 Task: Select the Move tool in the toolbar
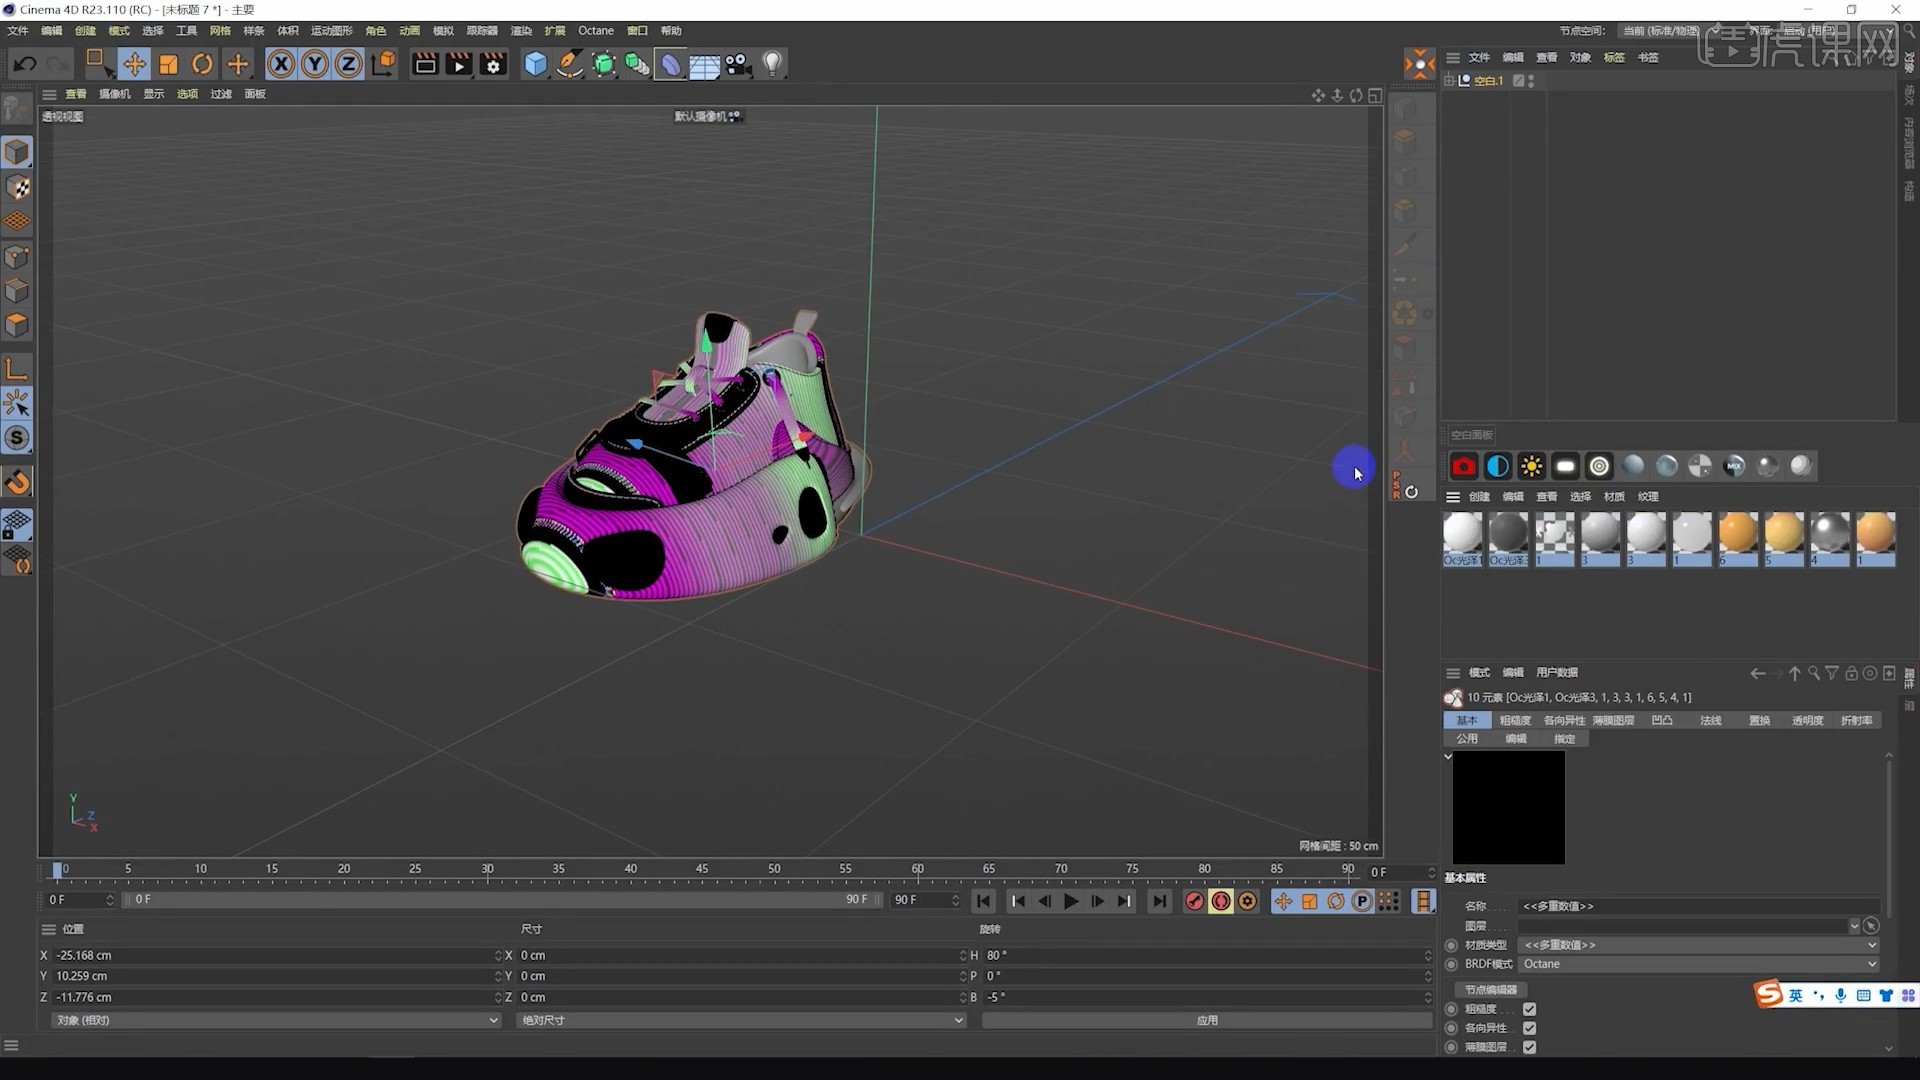coord(135,63)
